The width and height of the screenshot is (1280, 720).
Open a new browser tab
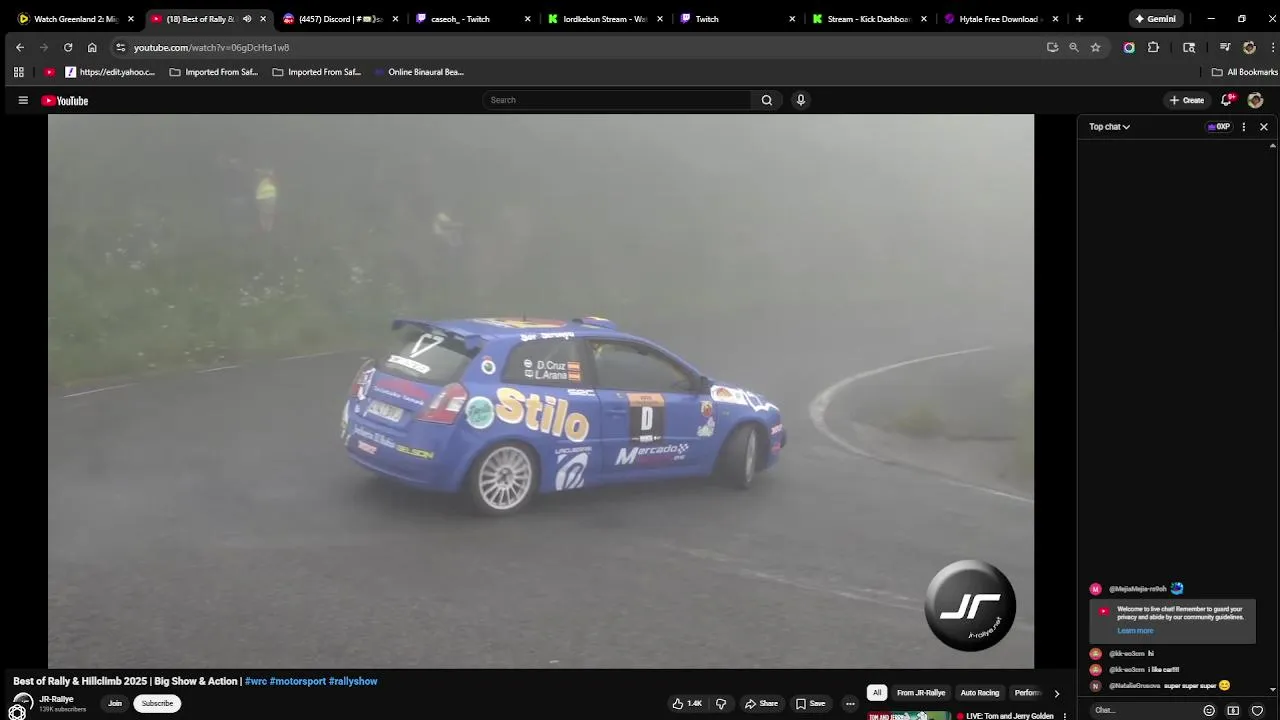[x=1079, y=19]
